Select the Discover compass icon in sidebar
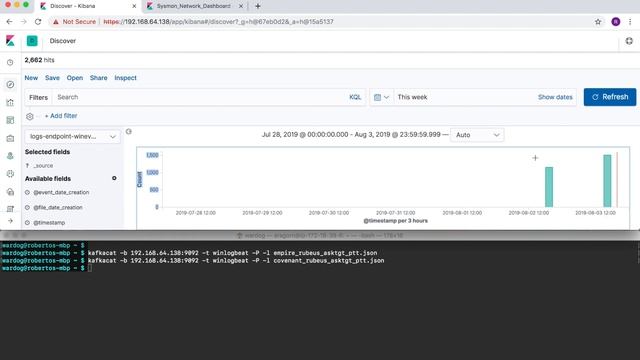 pyautogui.click(x=10, y=84)
